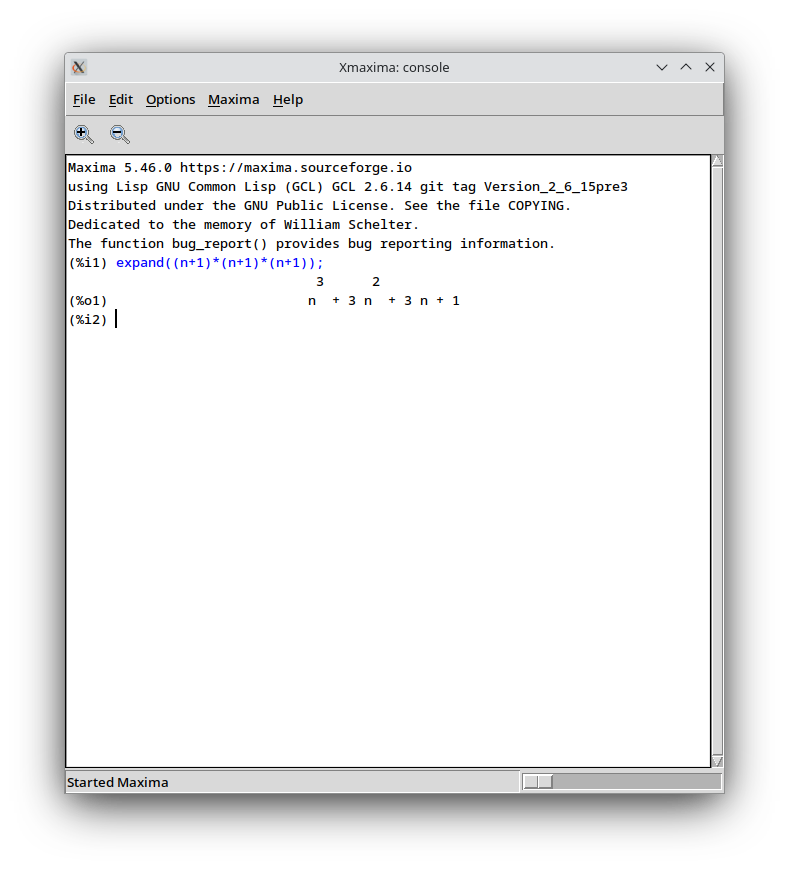Open the Edit menu
Image resolution: width=789 pixels, height=870 pixels.
pyautogui.click(x=121, y=100)
